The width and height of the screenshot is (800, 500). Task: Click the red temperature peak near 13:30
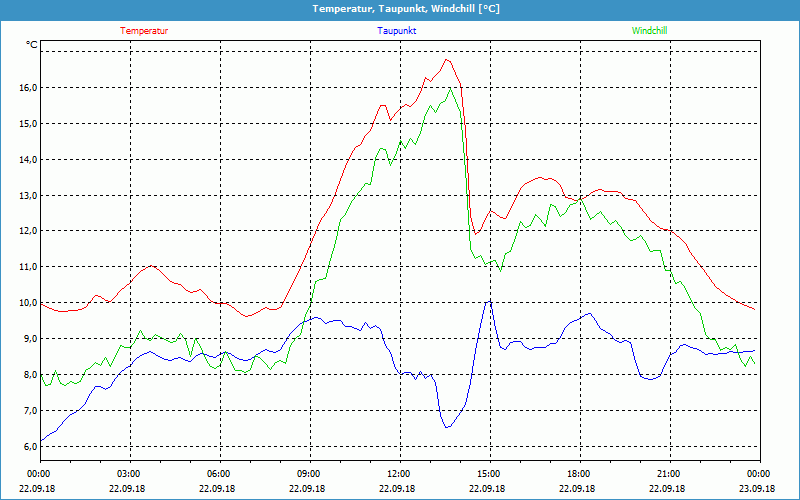[x=446, y=60]
